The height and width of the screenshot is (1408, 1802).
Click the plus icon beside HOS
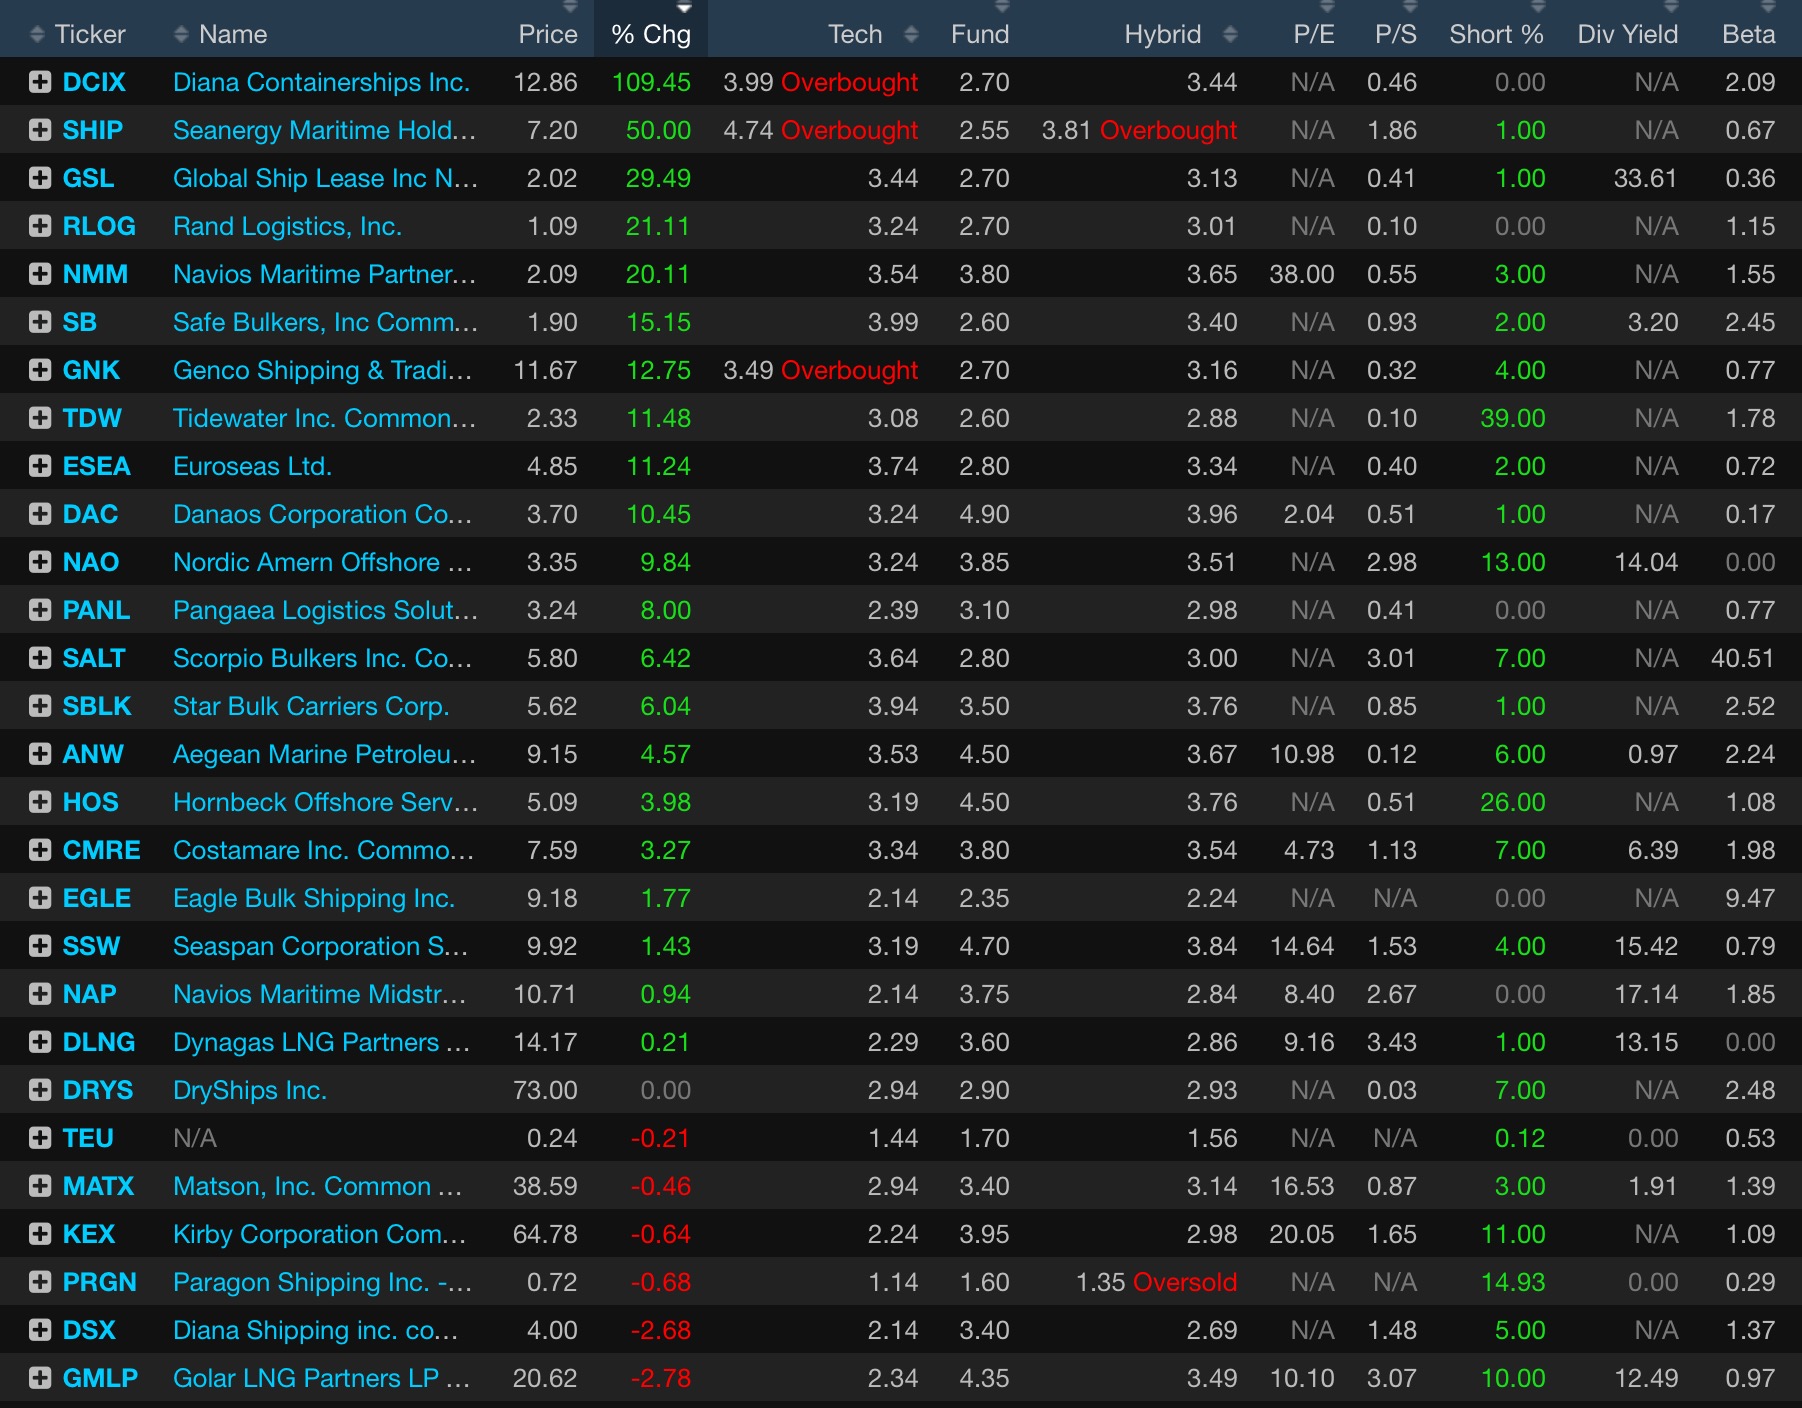click(x=40, y=802)
